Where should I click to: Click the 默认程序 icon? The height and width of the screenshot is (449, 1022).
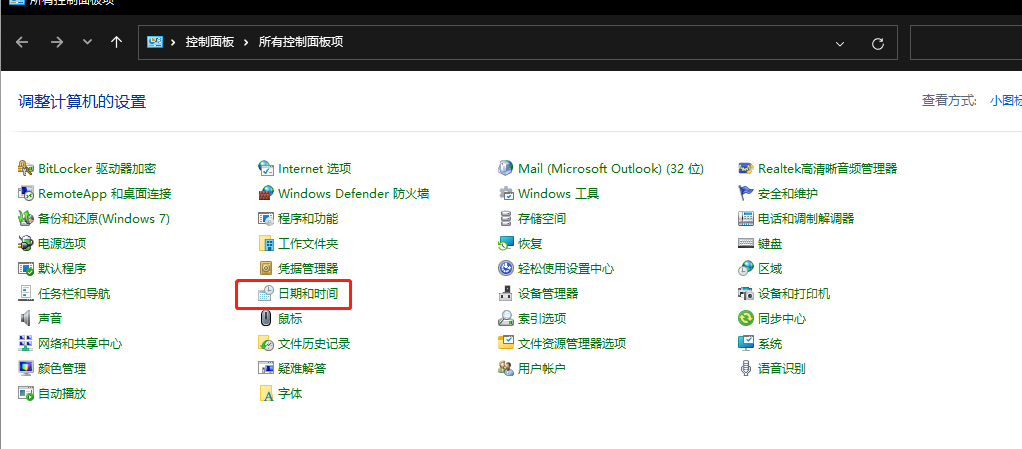point(25,268)
